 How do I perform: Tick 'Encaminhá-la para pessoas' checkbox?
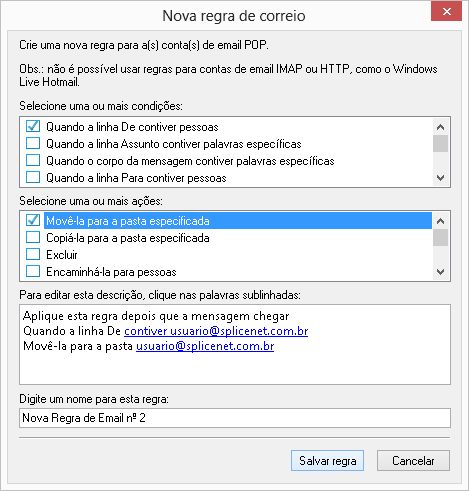tap(33, 272)
